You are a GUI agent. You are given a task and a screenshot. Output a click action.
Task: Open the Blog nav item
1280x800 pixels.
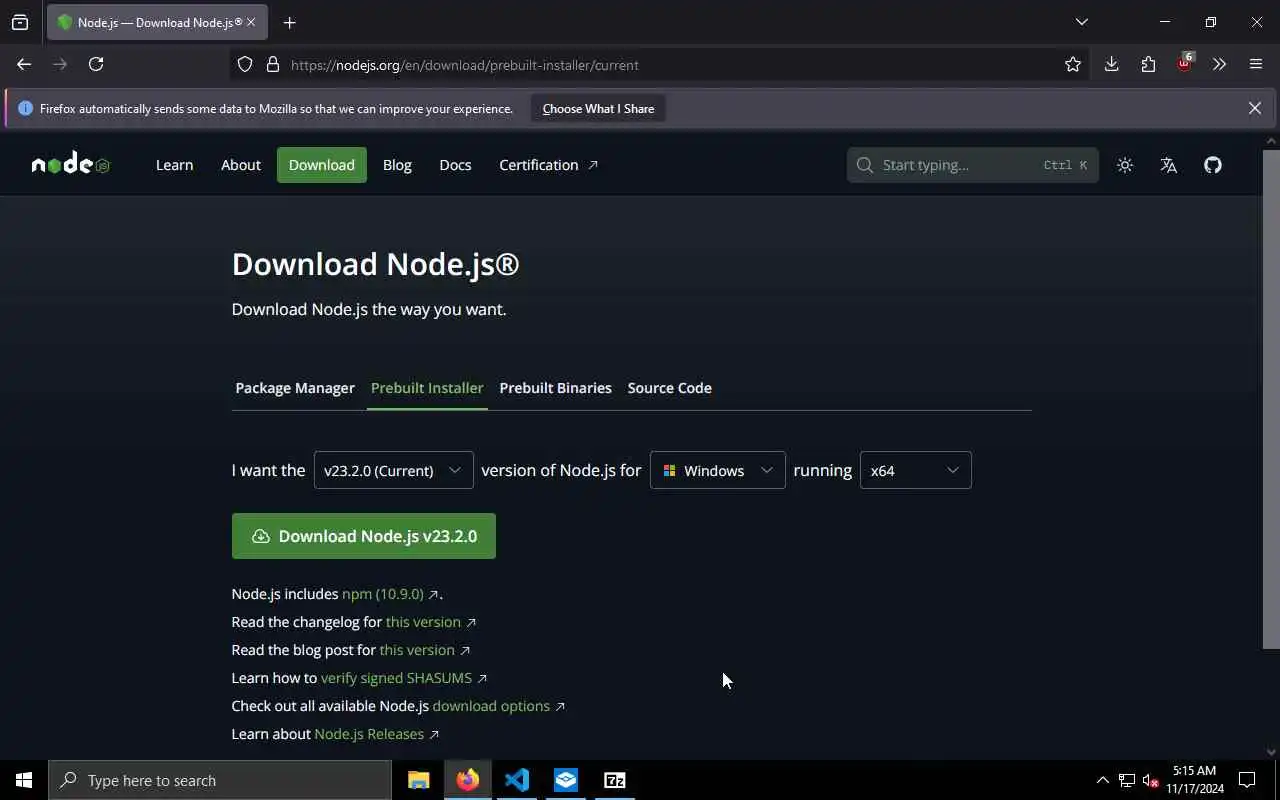click(397, 165)
